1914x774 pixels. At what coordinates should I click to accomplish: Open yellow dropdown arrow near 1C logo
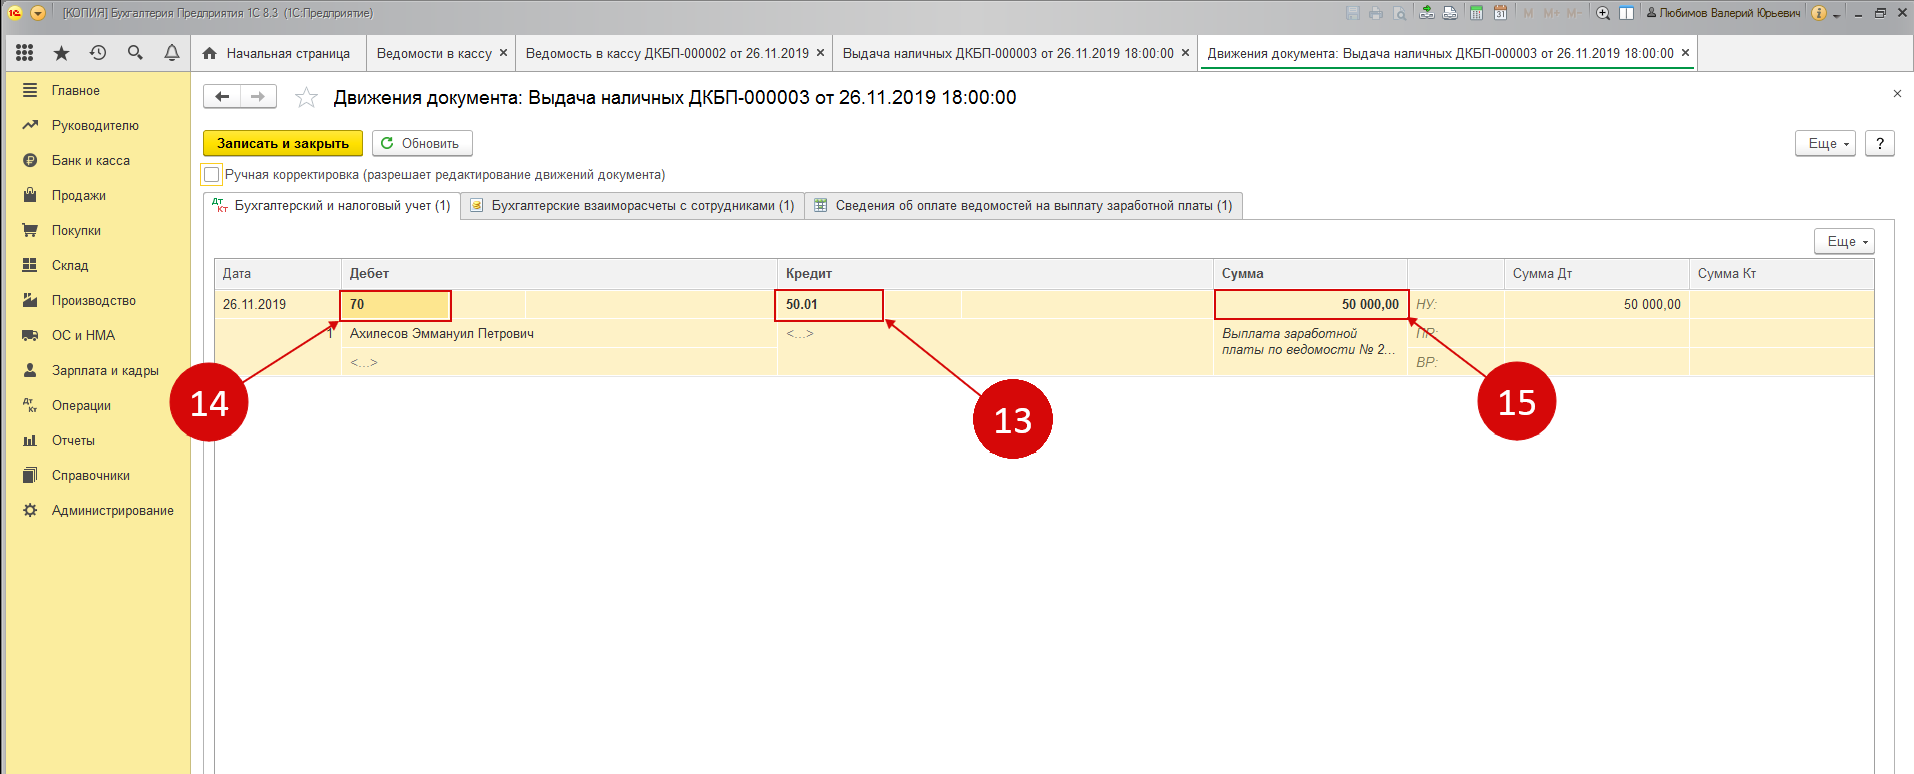(x=38, y=13)
